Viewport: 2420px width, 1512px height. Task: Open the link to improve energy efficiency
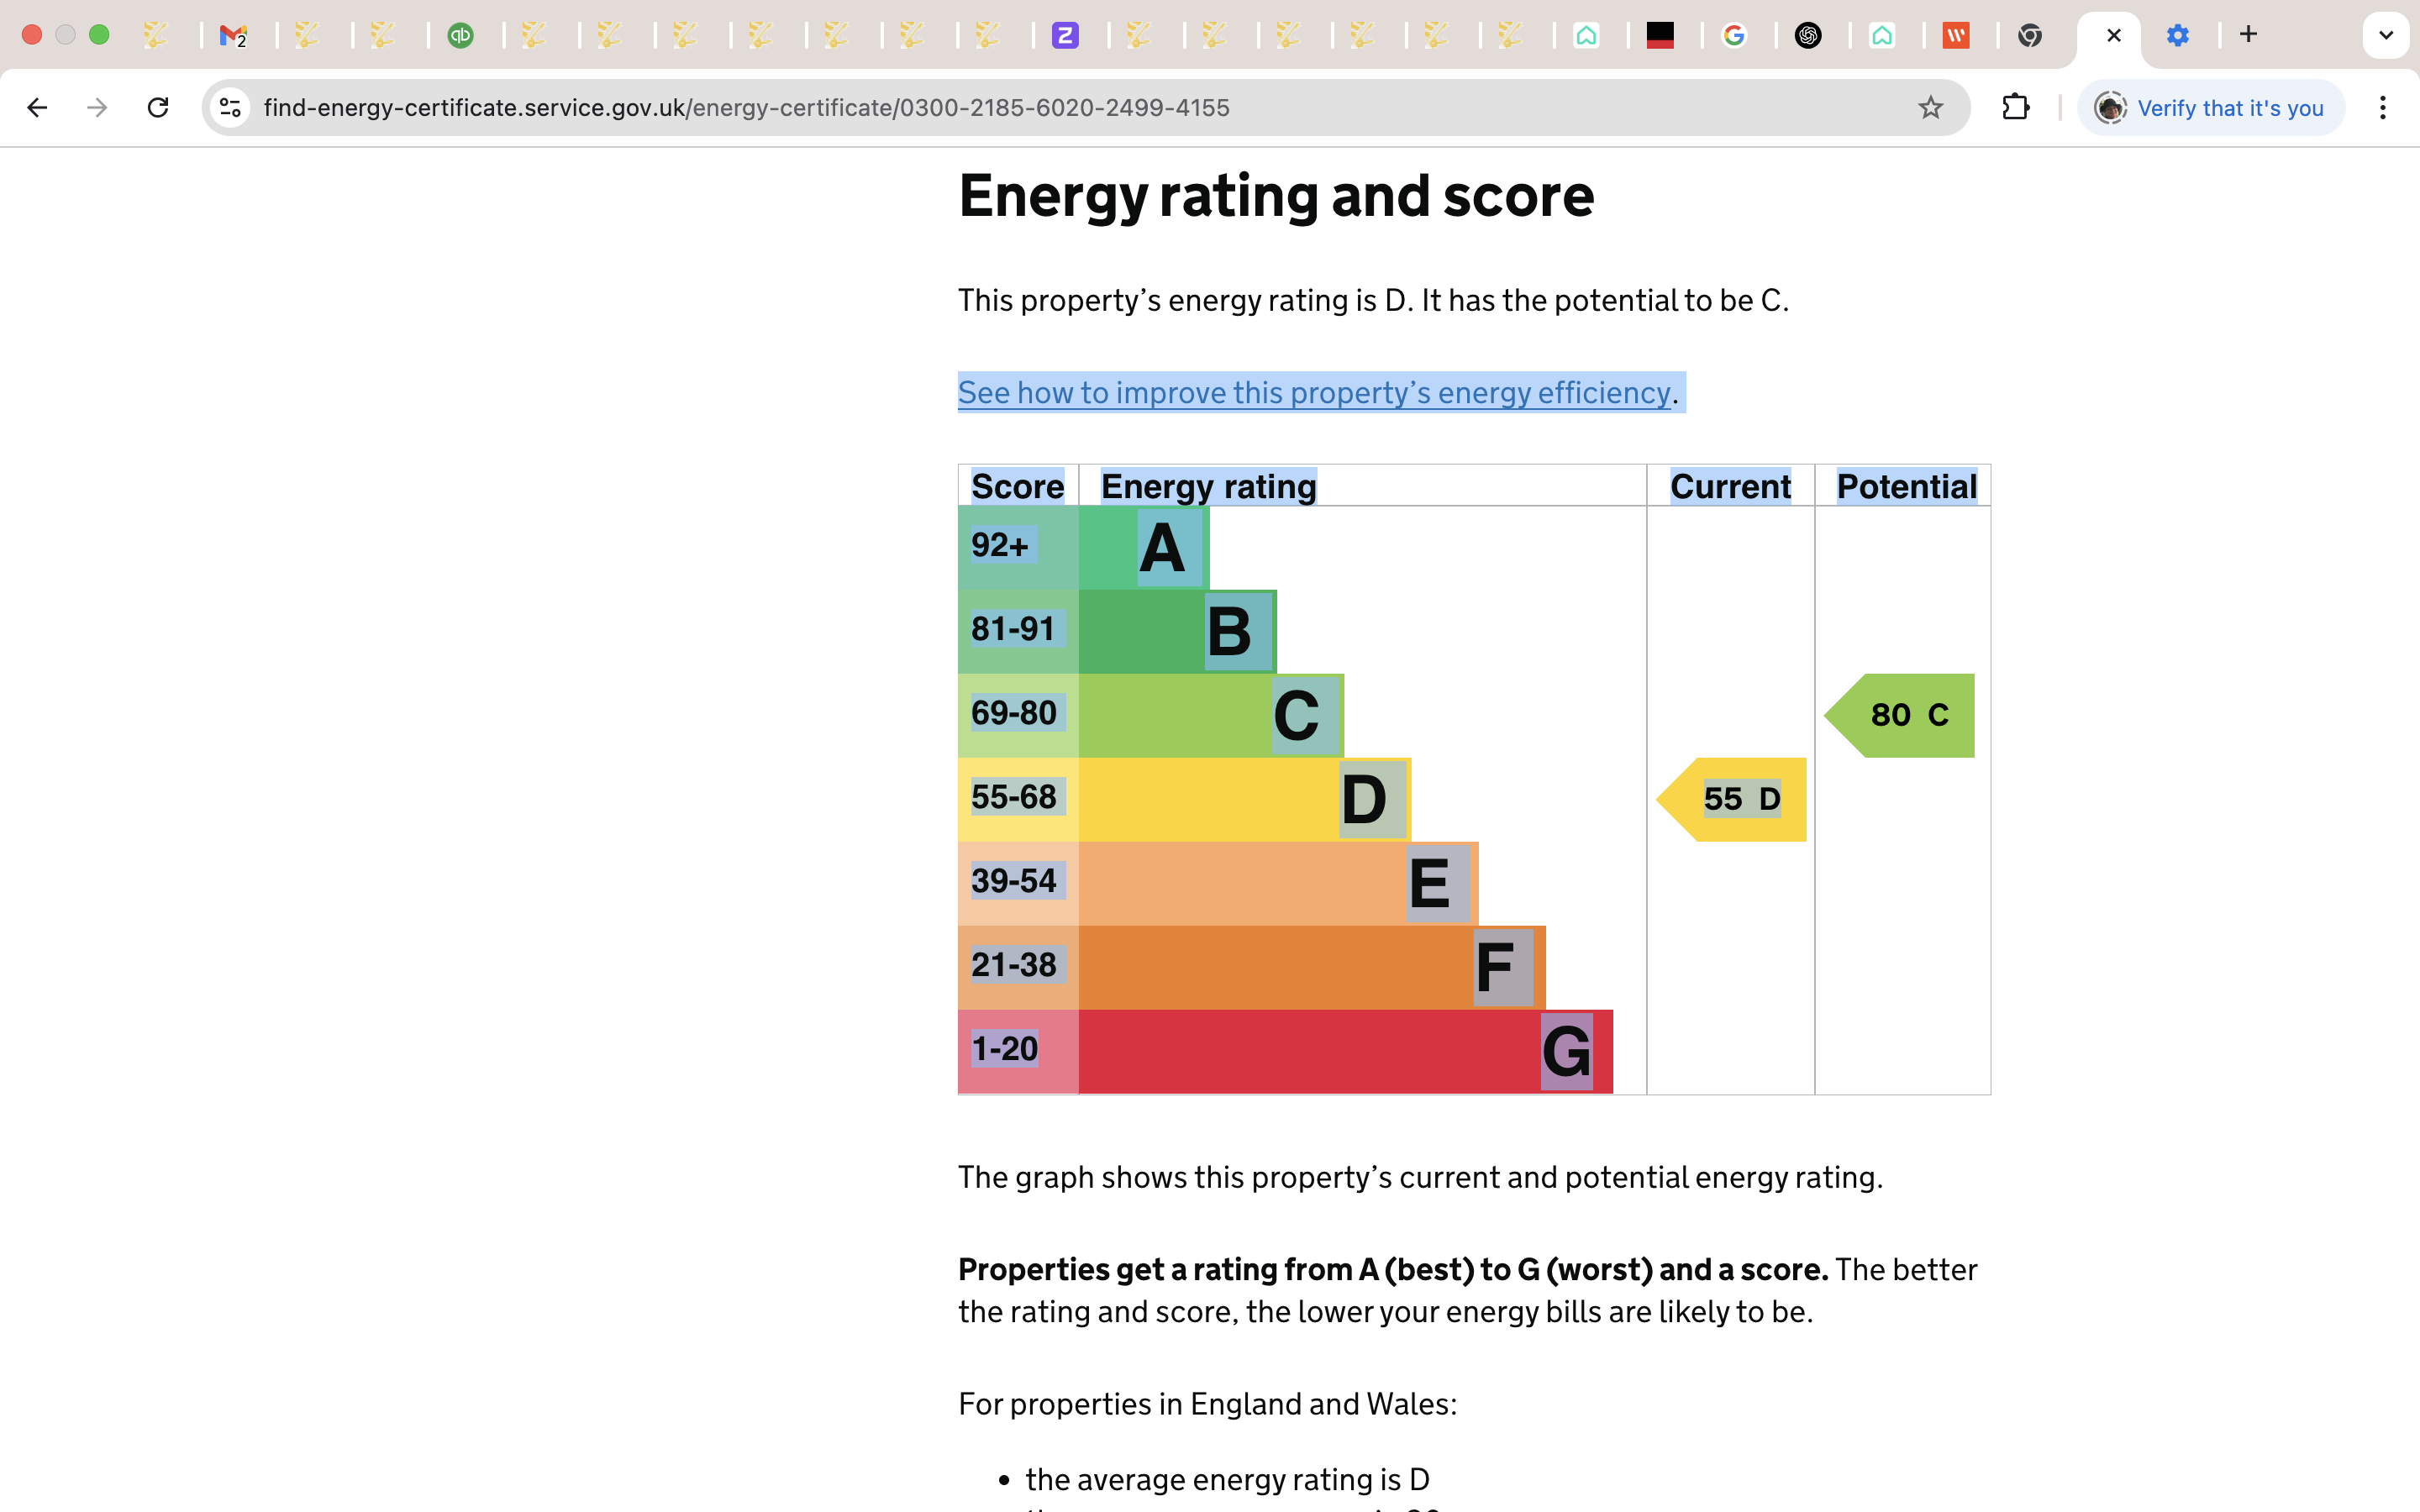point(1313,393)
